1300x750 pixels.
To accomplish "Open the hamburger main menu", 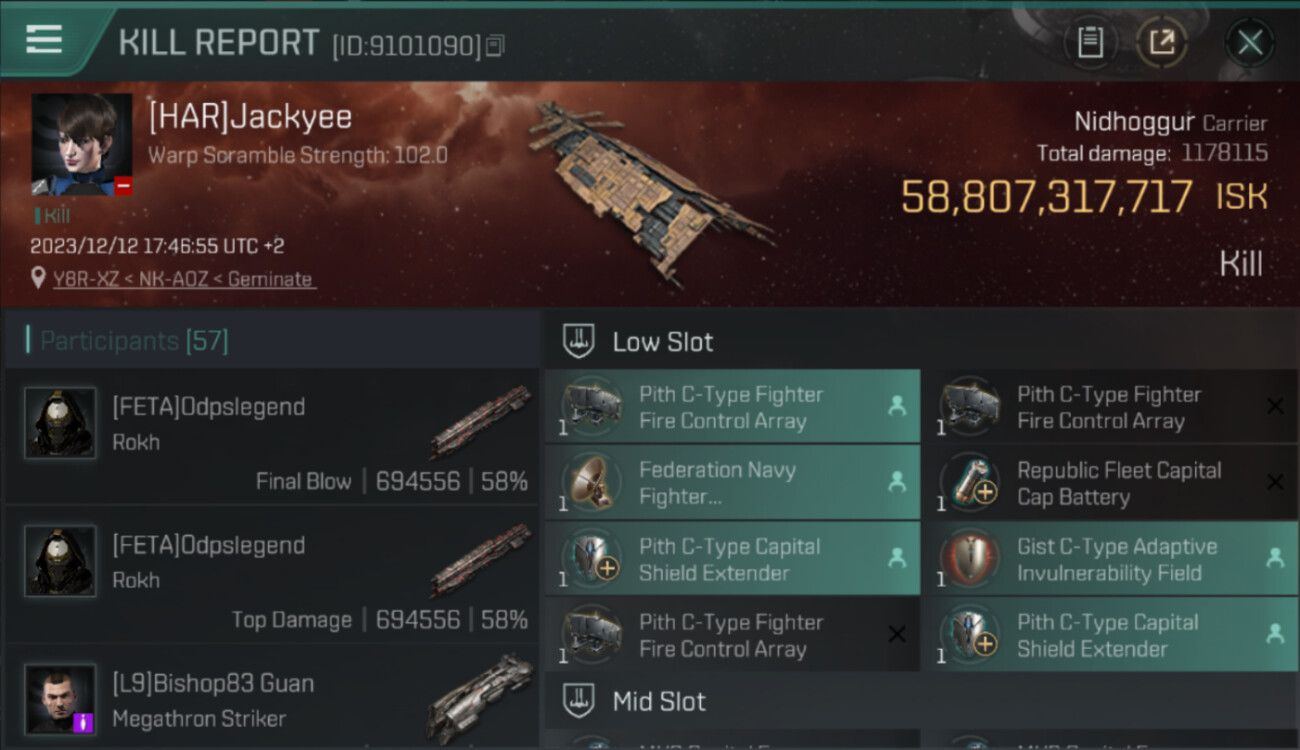I will coord(44,40).
